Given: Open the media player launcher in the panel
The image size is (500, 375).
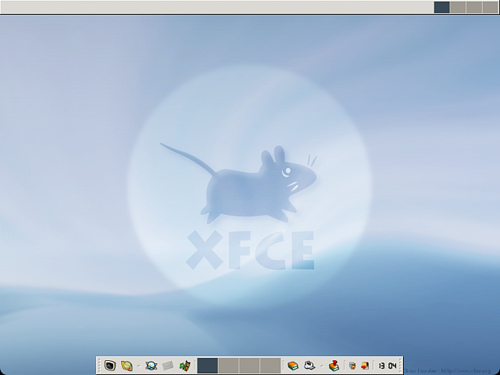Looking at the screenshot, I should click(x=185, y=366).
